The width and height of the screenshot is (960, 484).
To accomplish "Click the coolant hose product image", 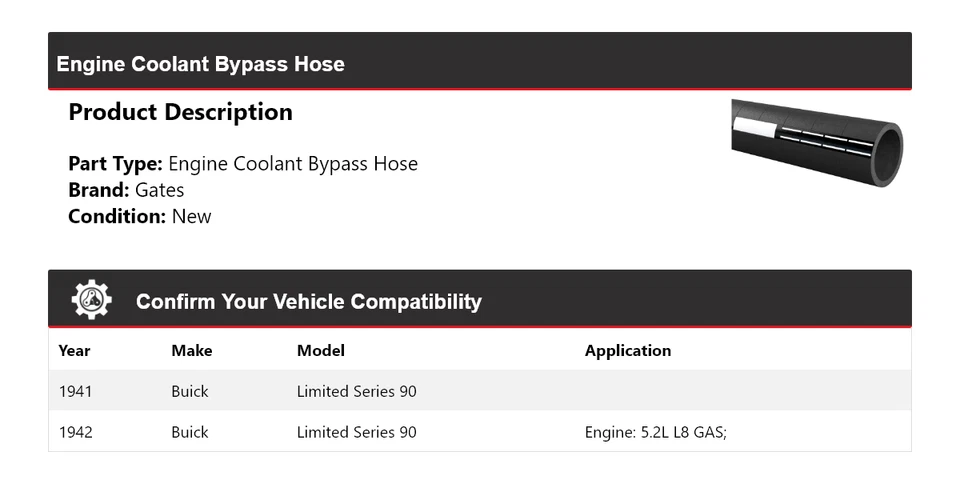I will pyautogui.click(x=816, y=142).
